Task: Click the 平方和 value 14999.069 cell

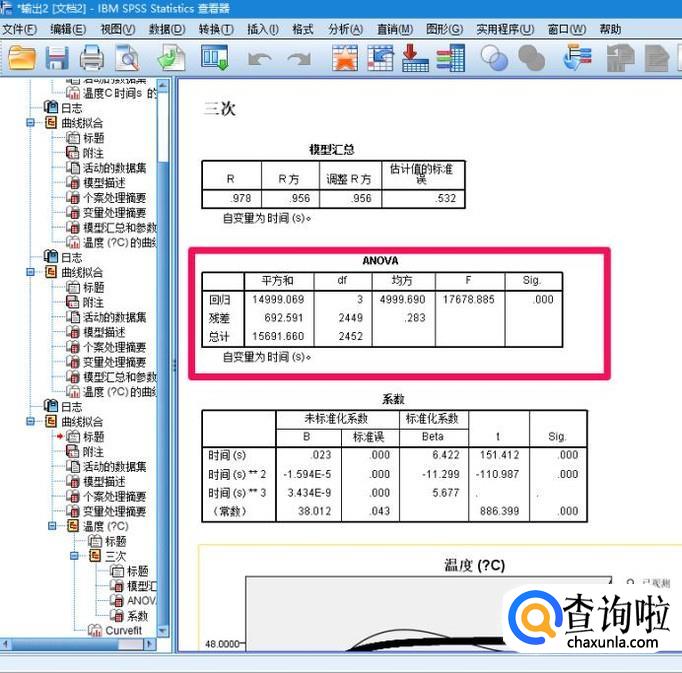Action: pos(278,299)
